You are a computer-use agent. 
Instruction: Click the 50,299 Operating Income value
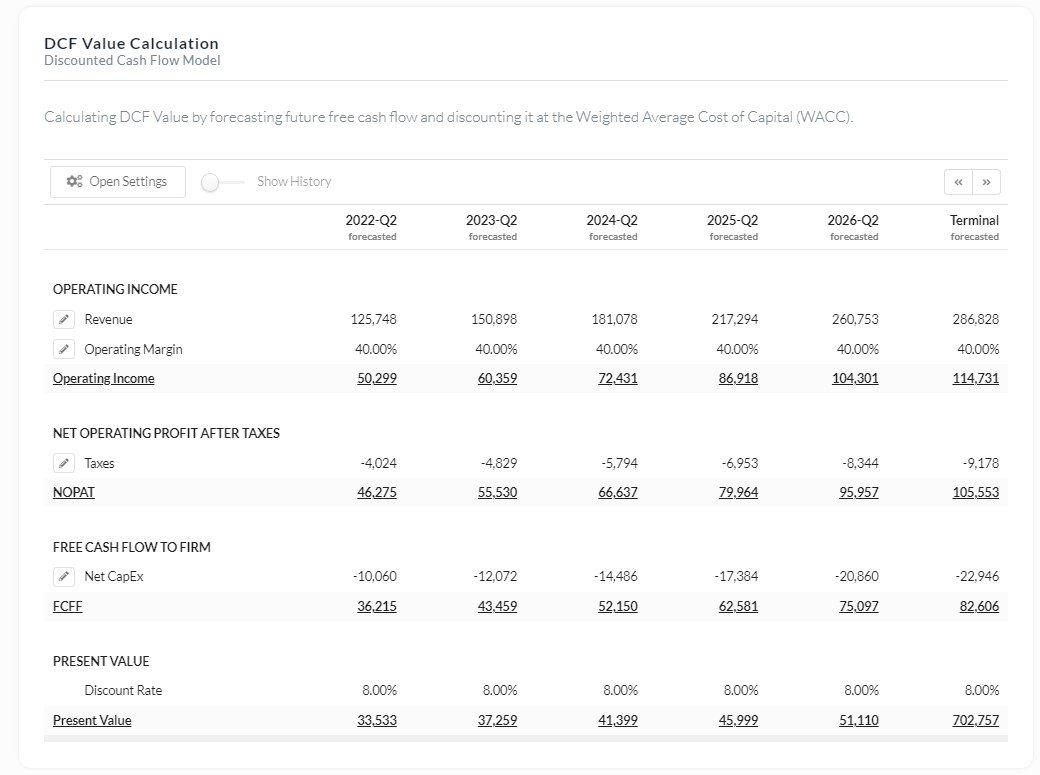click(x=379, y=378)
